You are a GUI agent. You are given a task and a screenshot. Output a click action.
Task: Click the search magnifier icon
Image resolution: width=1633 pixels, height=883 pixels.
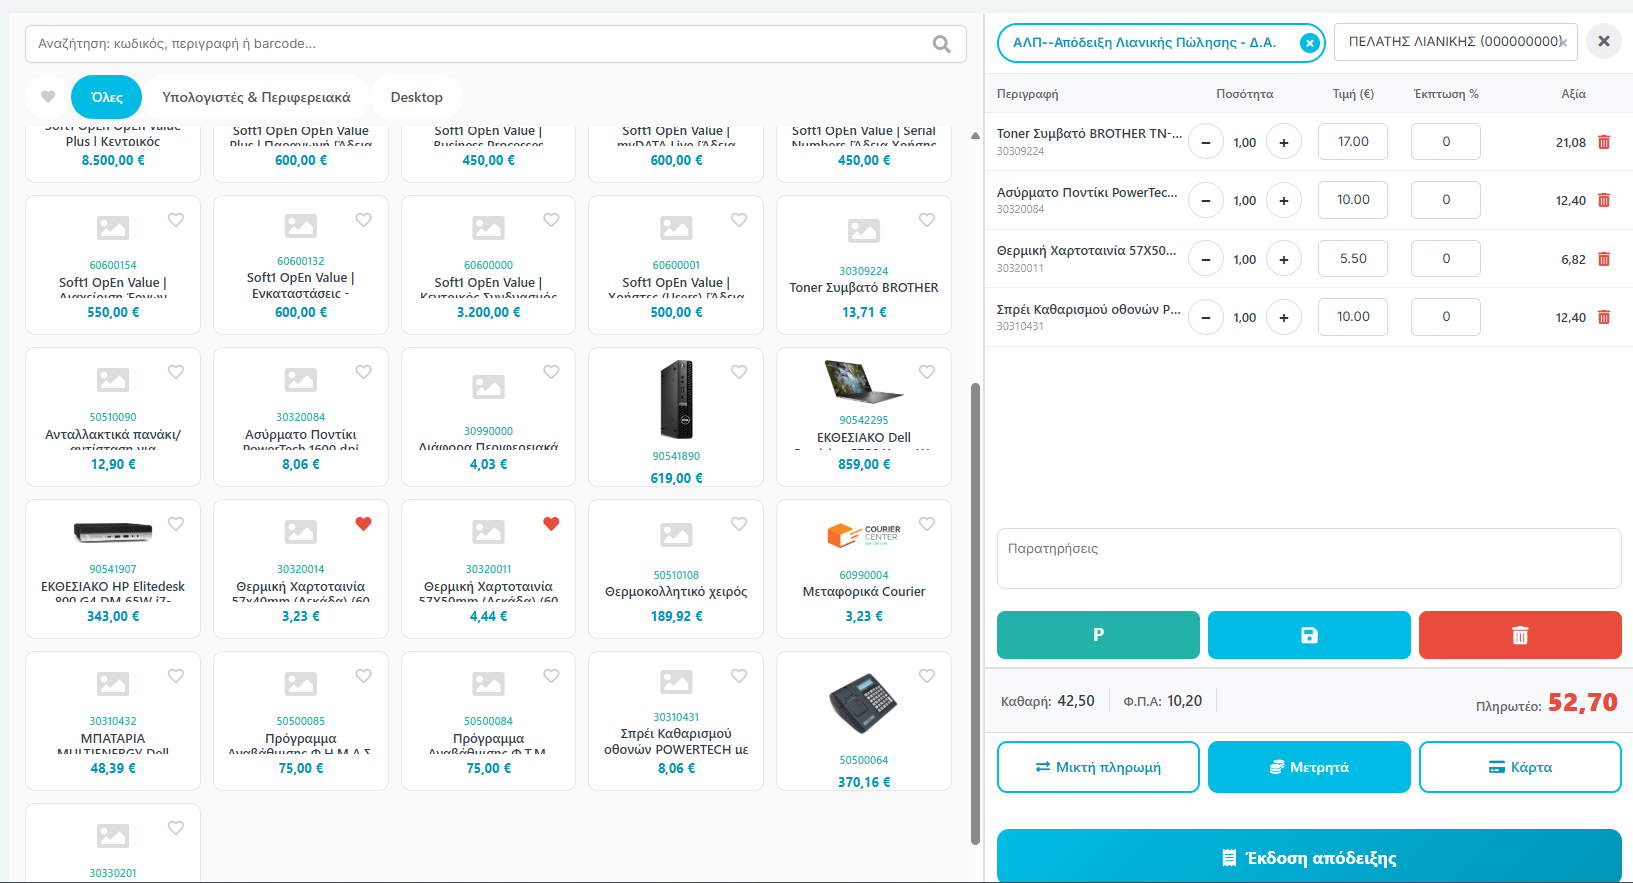click(941, 44)
